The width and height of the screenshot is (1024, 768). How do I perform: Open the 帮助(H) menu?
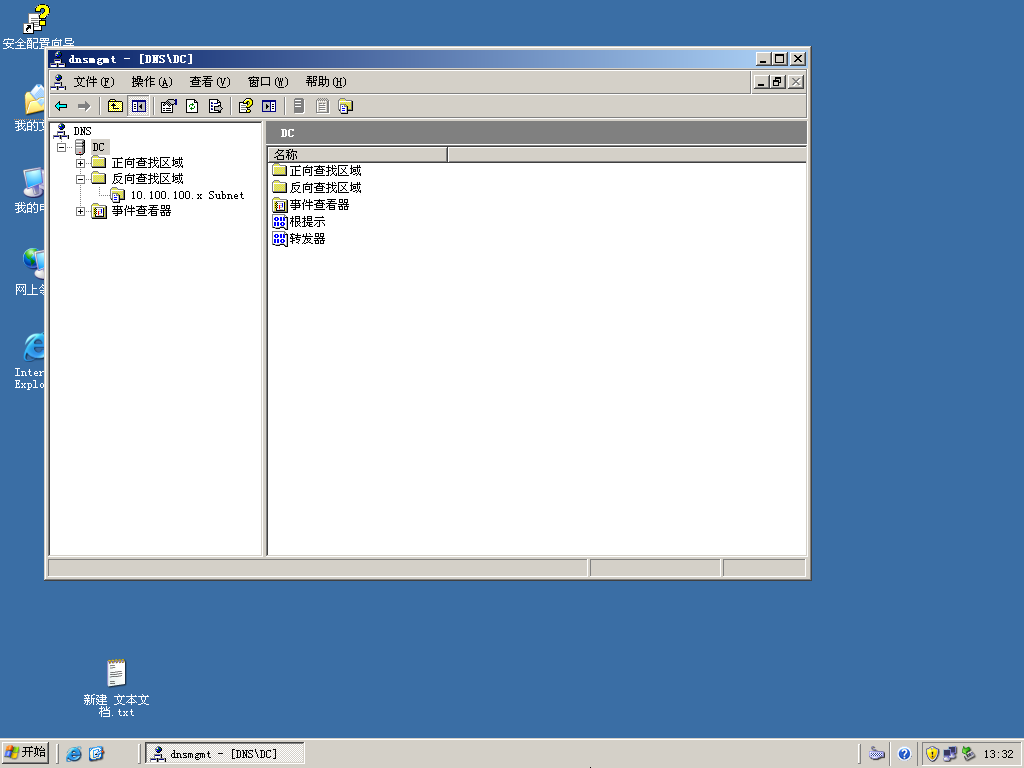(x=326, y=82)
